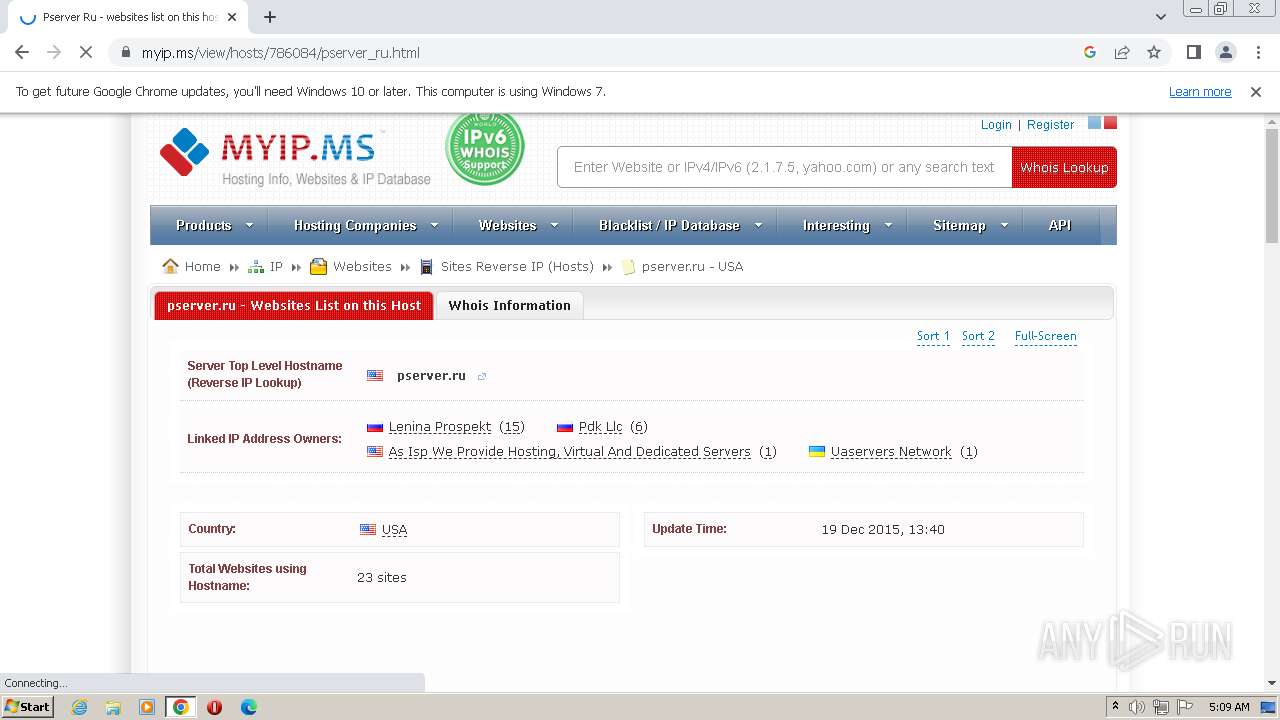
Task: Expand the Websites menu arrow in the navigation bar
Action: pos(555,225)
